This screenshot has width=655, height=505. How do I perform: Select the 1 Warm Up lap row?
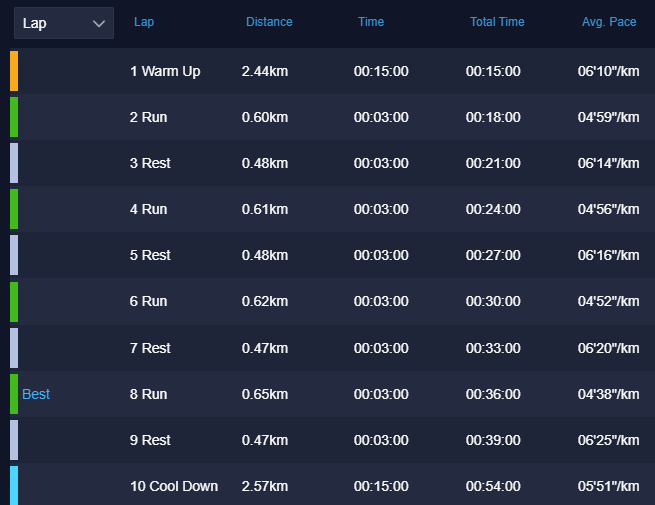pyautogui.click(x=333, y=71)
